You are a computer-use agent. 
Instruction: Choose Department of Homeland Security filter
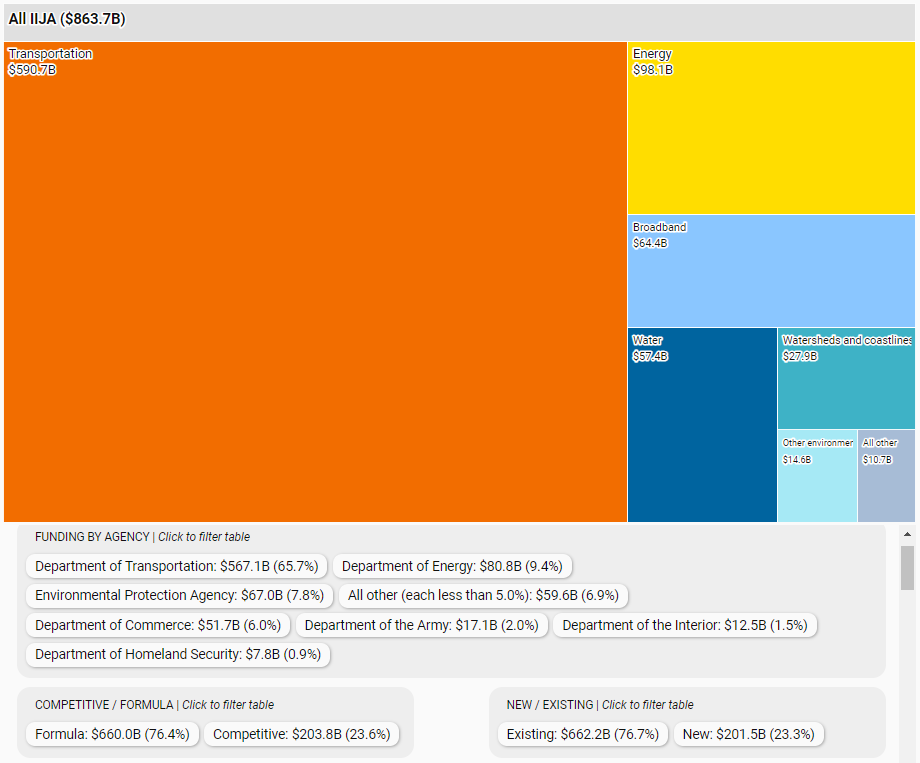tap(178, 655)
